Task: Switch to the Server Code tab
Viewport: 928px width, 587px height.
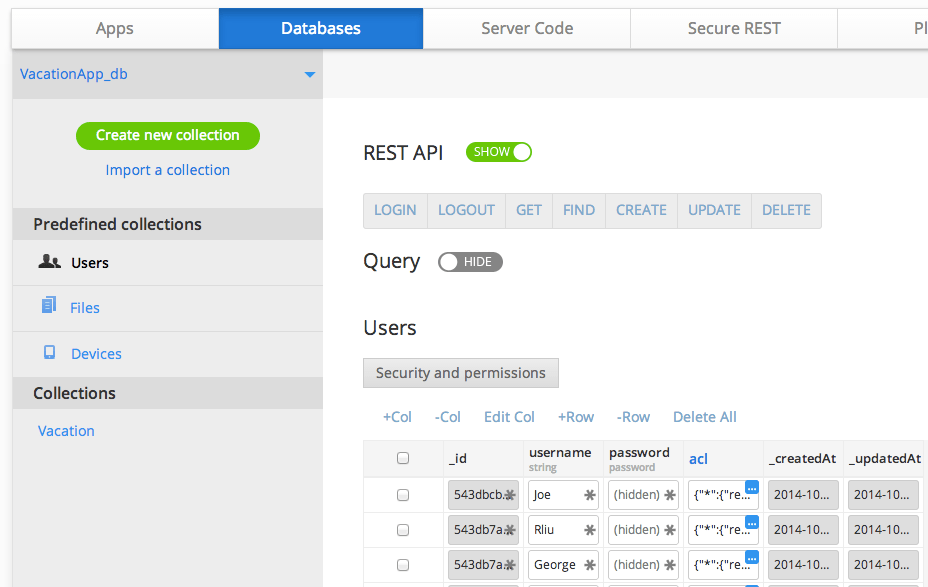Action: (x=526, y=28)
